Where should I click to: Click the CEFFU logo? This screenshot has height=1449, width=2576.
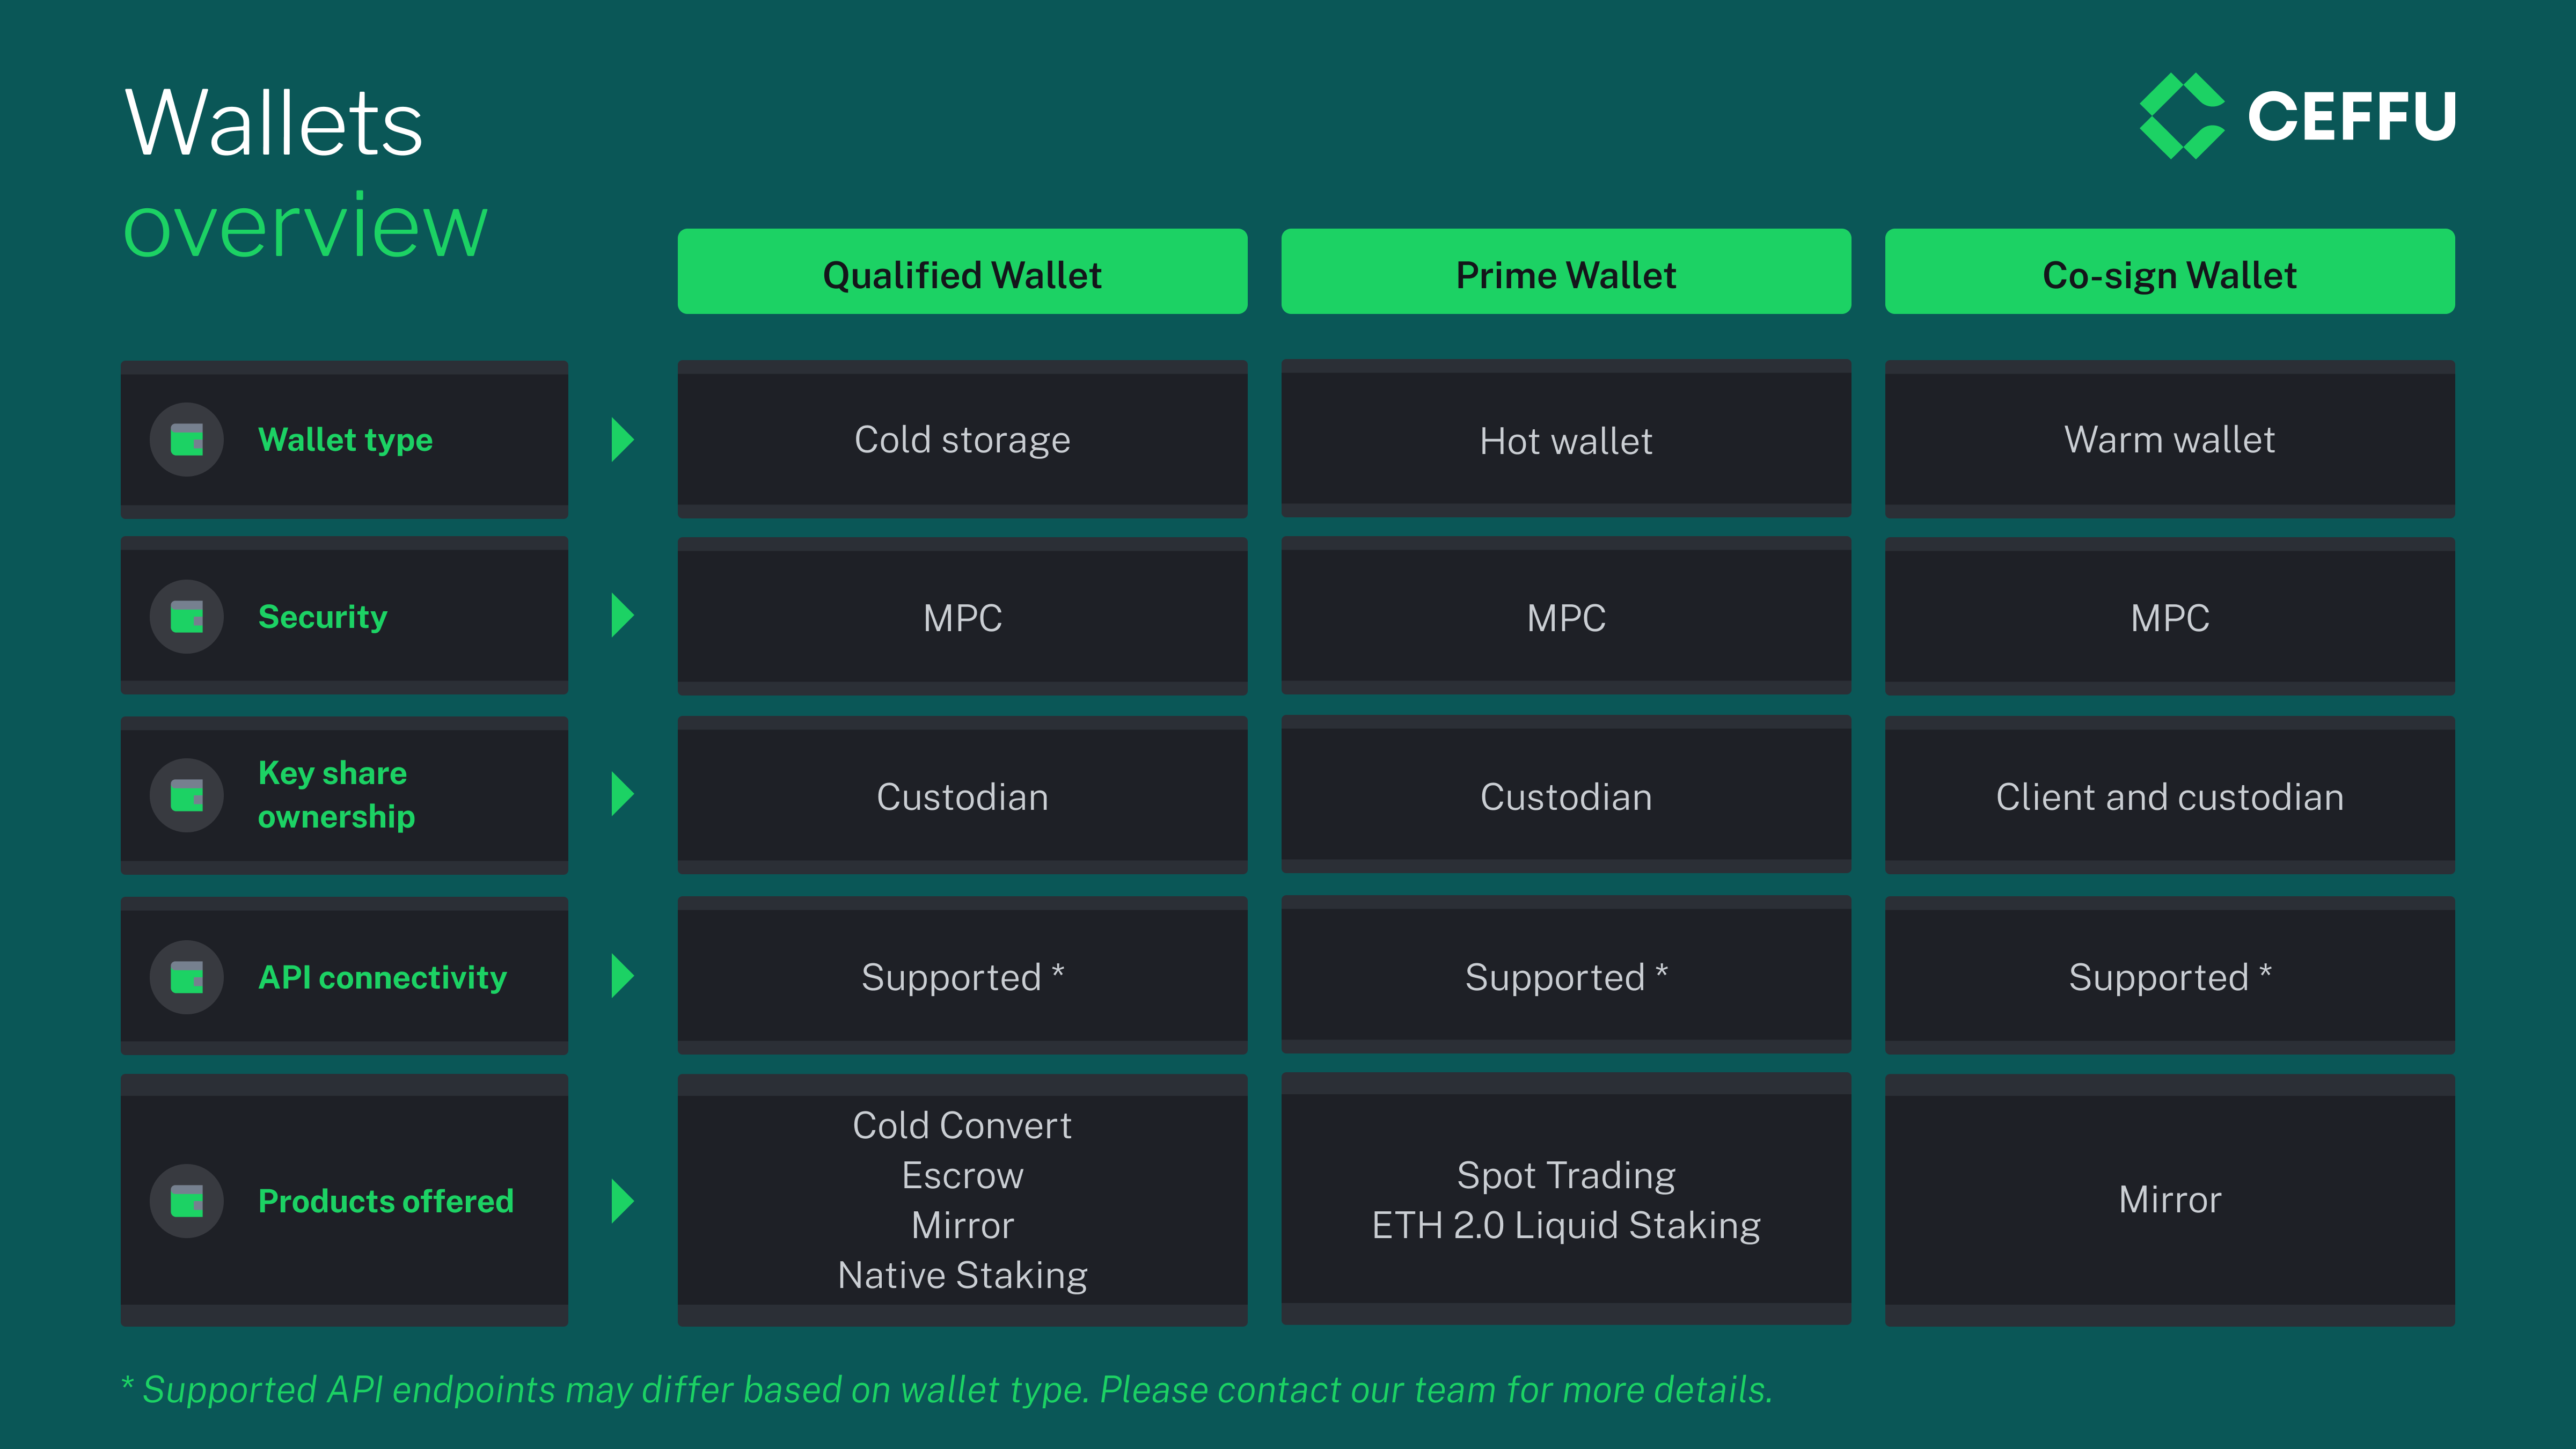pyautogui.click(x=2297, y=116)
